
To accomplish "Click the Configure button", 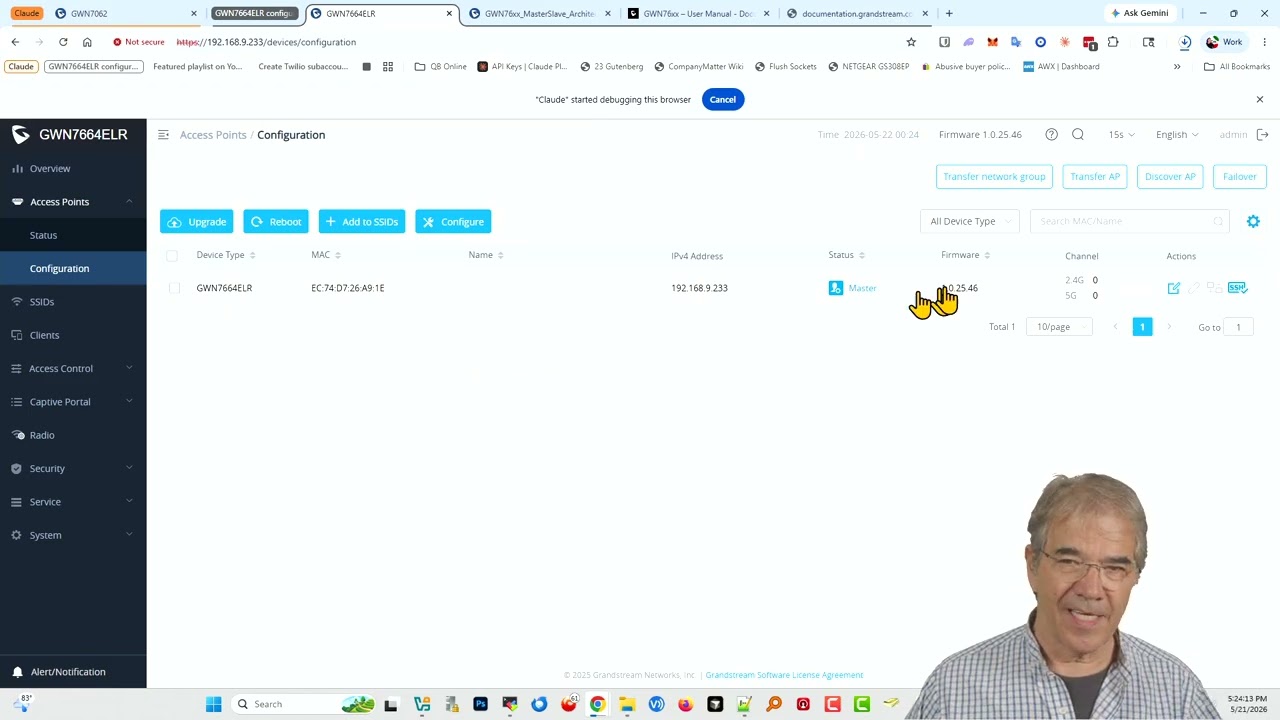I will click(x=453, y=222).
